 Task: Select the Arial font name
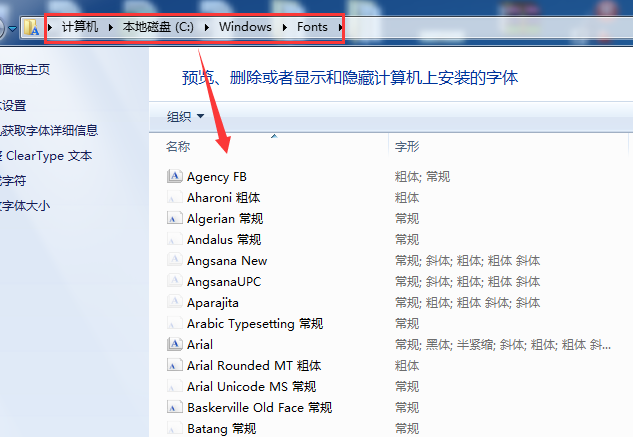[x=200, y=345]
